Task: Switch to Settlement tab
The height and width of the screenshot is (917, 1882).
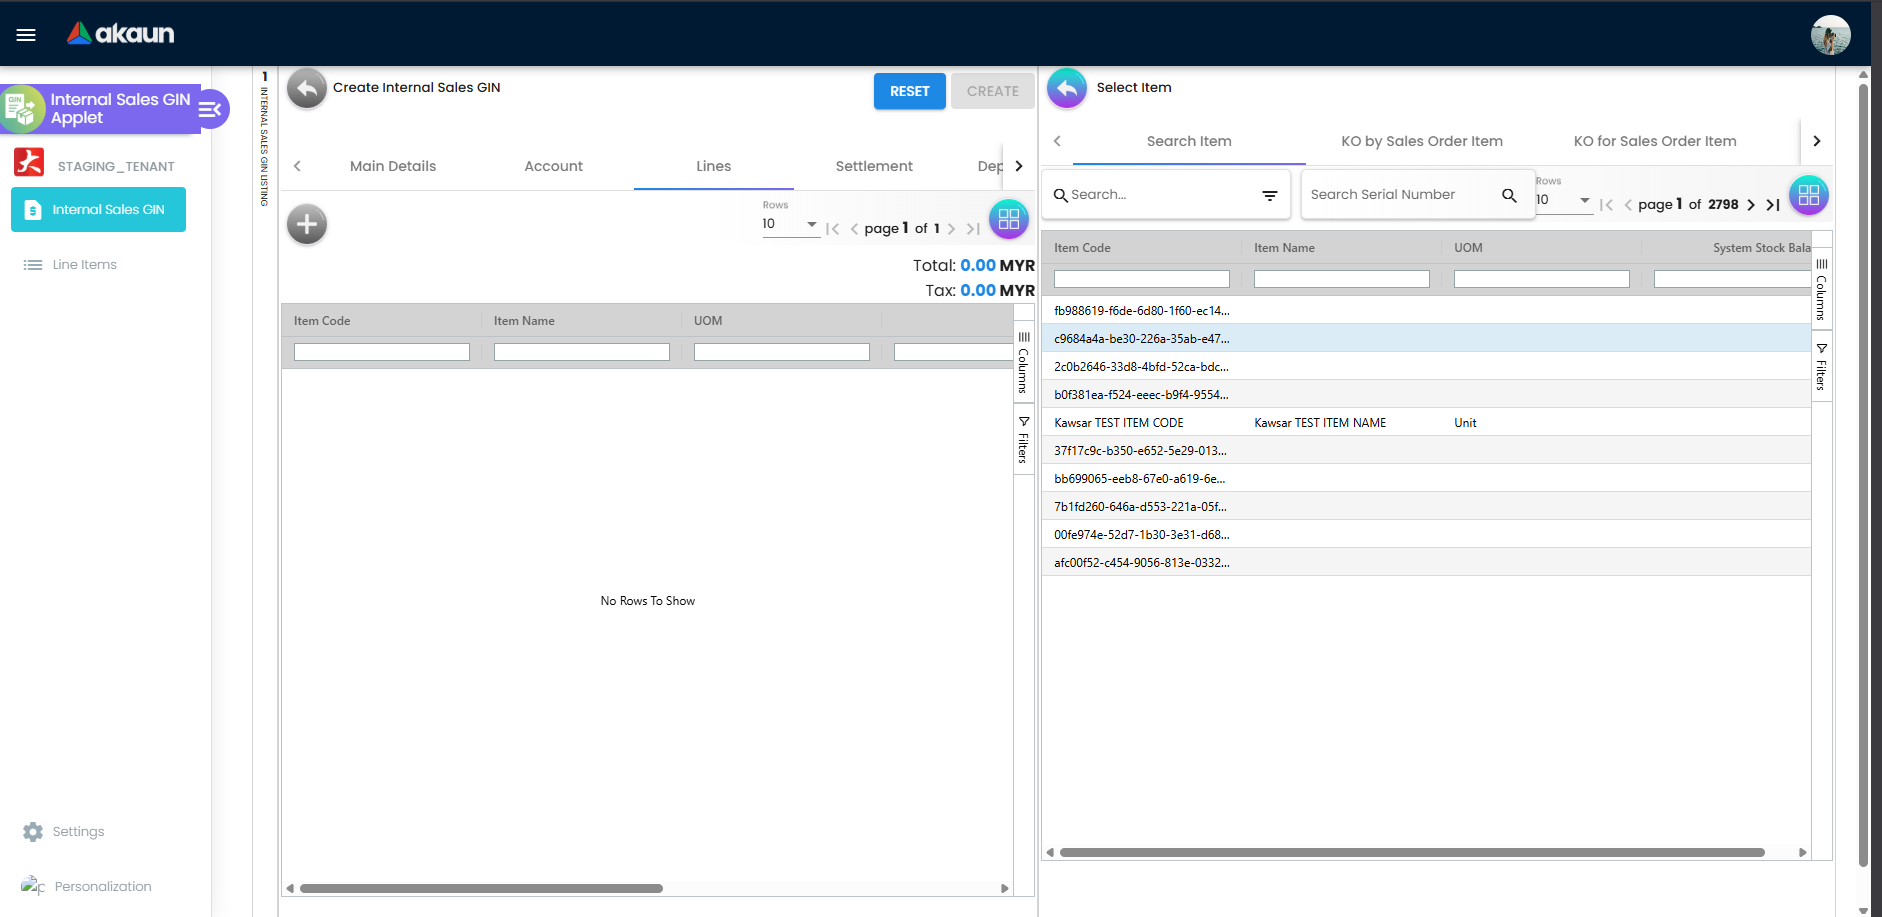Action: click(874, 167)
